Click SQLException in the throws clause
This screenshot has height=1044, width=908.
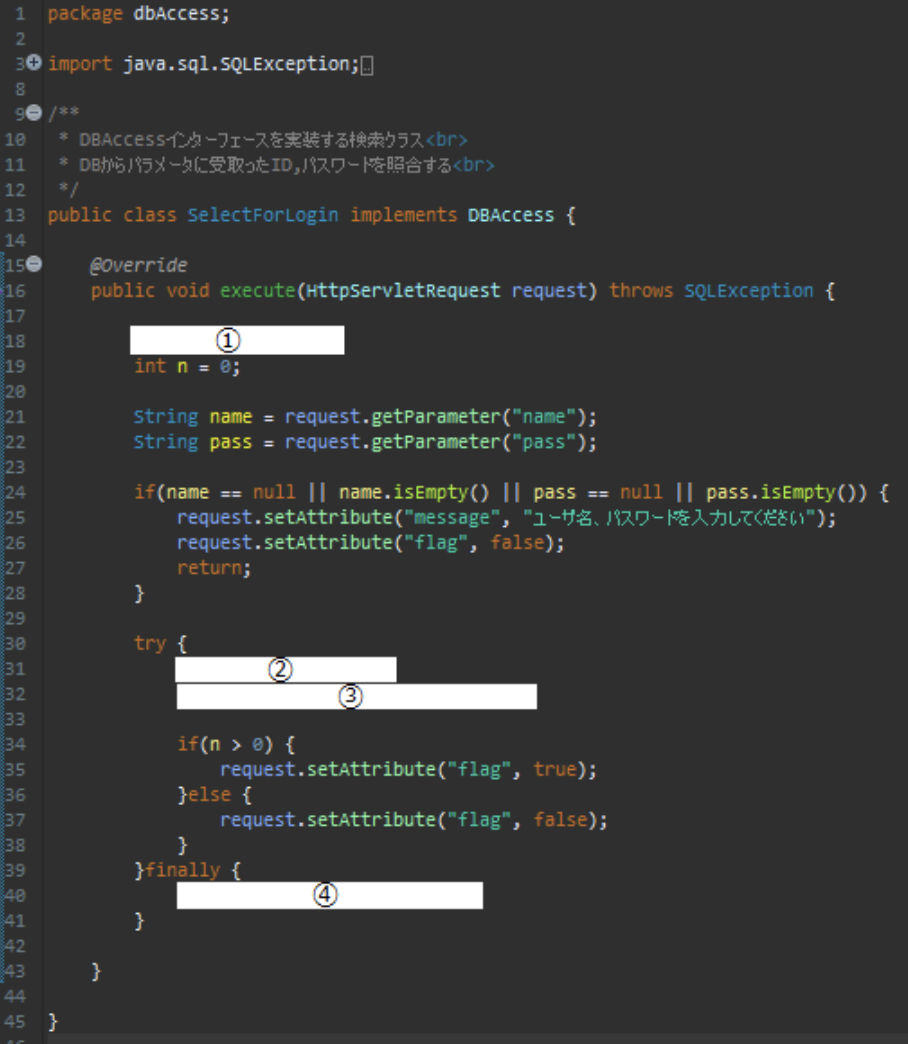point(748,290)
